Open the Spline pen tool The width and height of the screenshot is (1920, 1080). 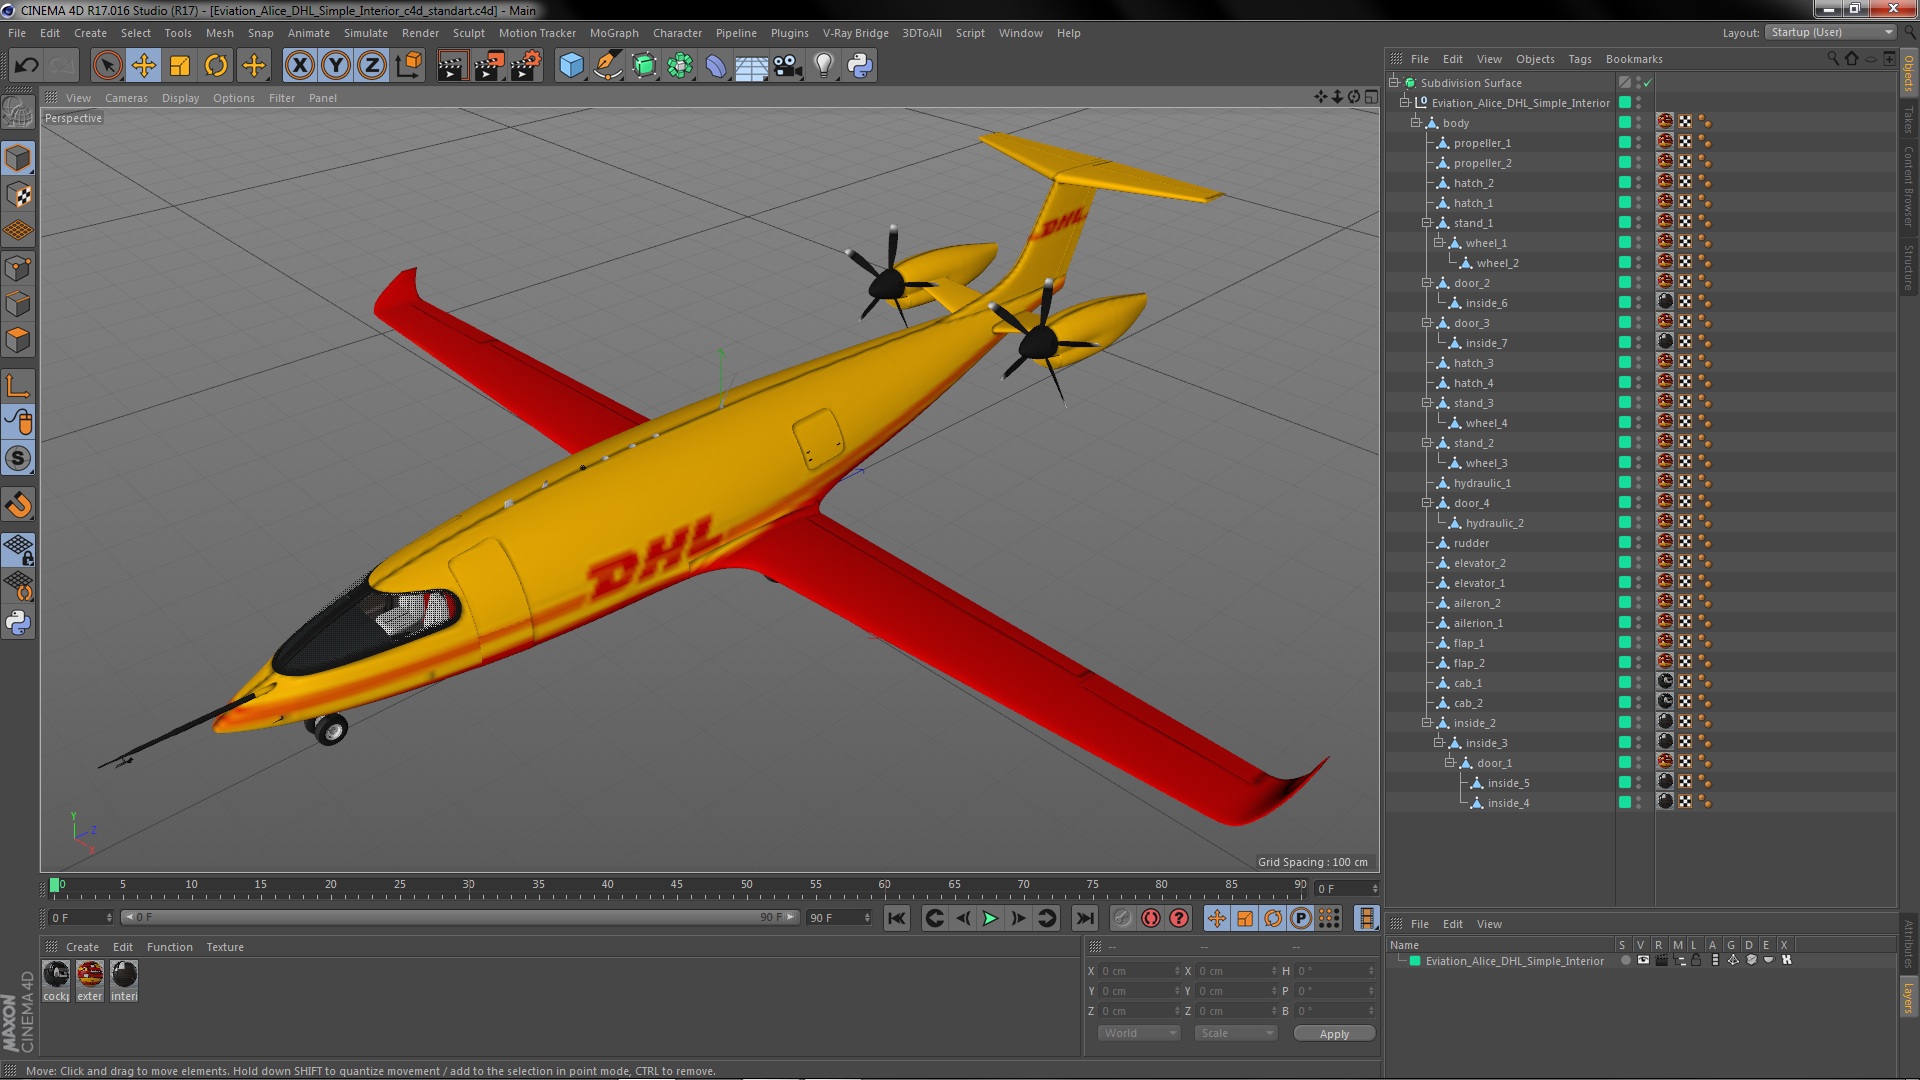[x=607, y=66]
